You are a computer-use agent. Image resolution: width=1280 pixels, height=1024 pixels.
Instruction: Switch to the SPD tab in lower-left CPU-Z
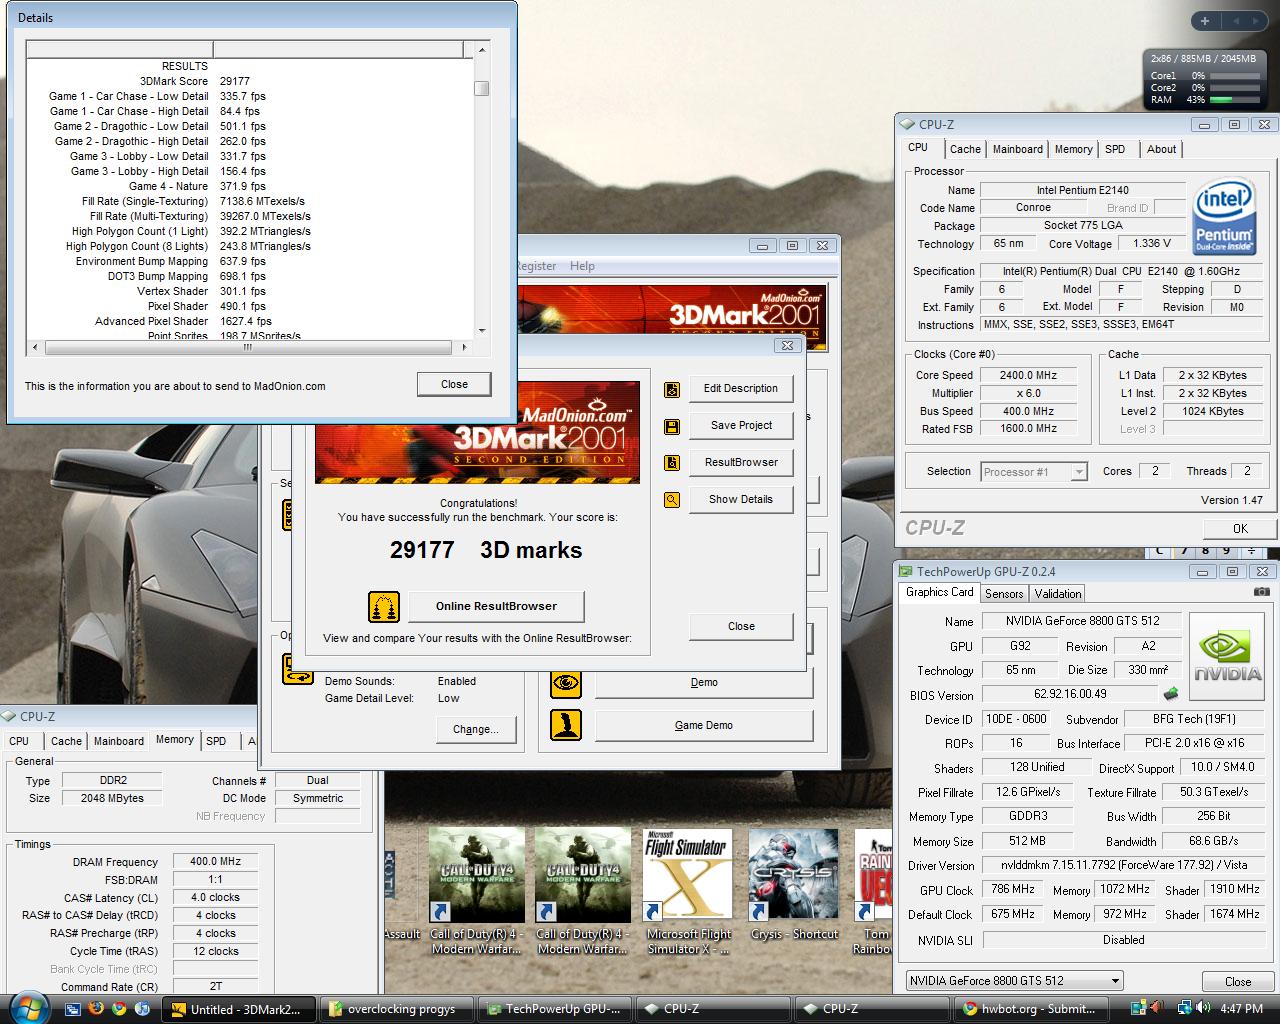(216, 741)
